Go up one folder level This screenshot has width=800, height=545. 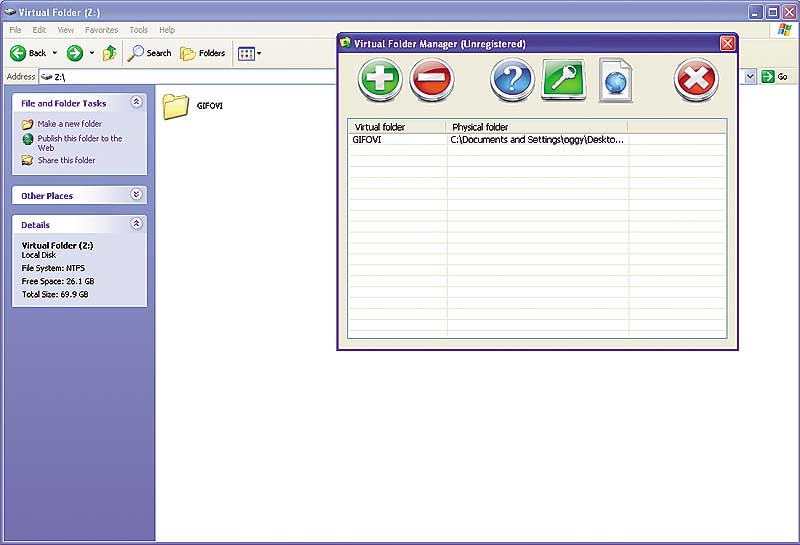(109, 53)
